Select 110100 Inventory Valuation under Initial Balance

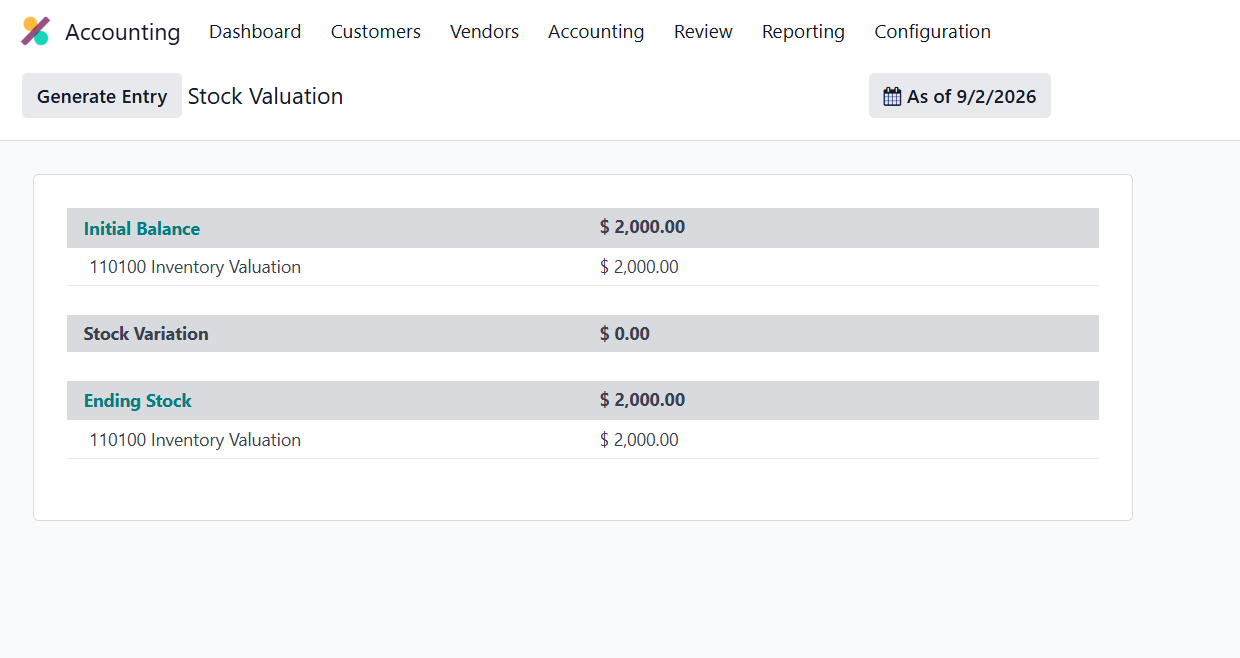[x=195, y=267]
